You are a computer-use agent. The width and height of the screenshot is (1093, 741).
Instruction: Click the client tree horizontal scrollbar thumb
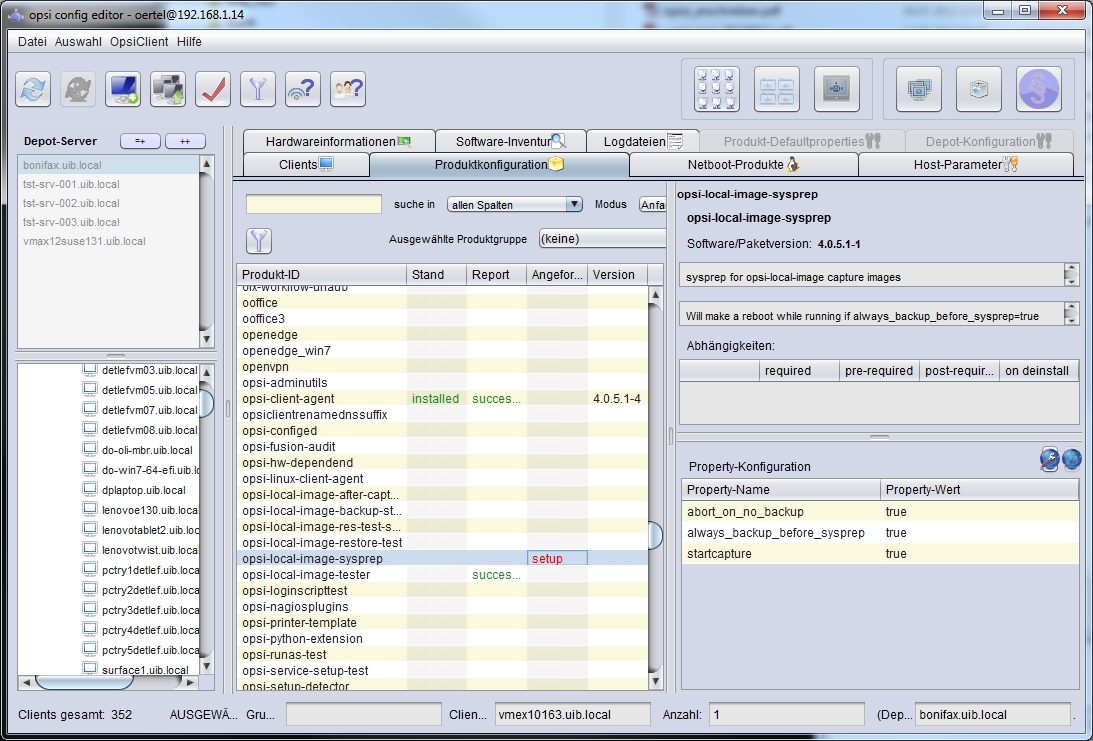[84, 682]
